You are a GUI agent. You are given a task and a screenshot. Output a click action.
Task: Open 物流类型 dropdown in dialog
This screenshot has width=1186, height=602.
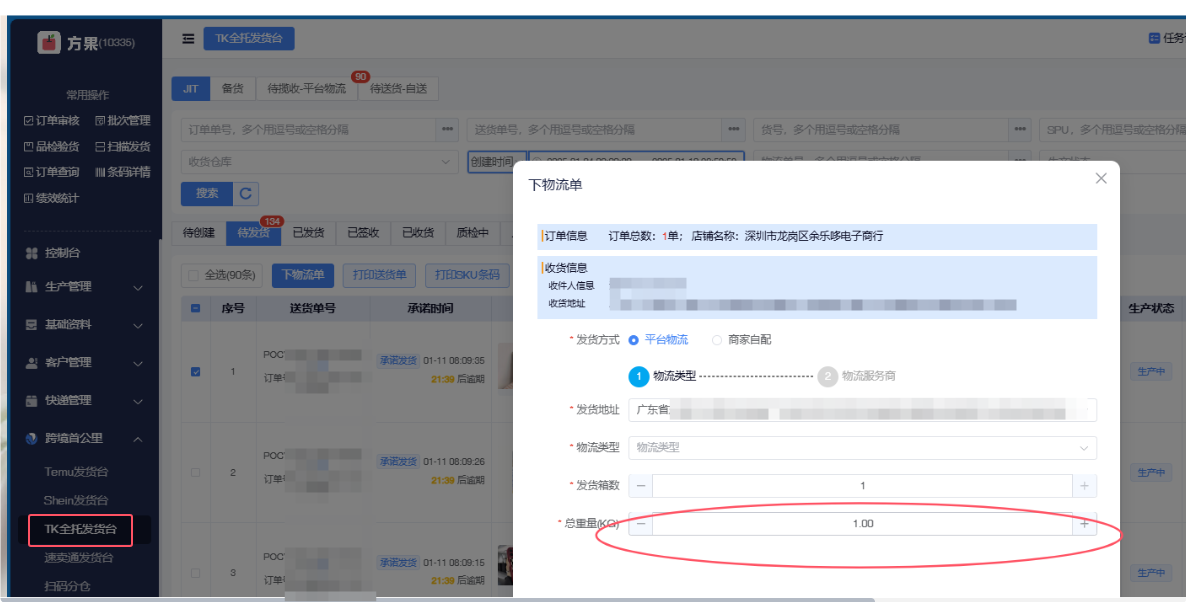click(x=862, y=448)
